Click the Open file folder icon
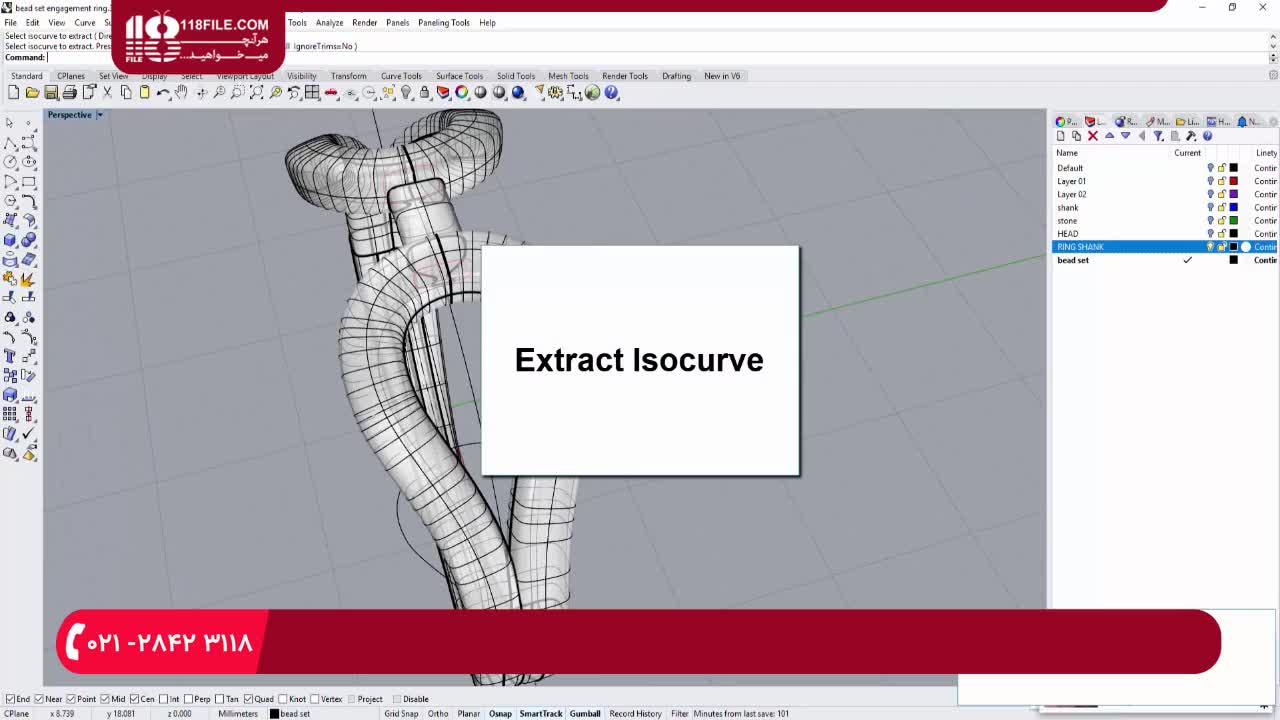 pyautogui.click(x=32, y=93)
